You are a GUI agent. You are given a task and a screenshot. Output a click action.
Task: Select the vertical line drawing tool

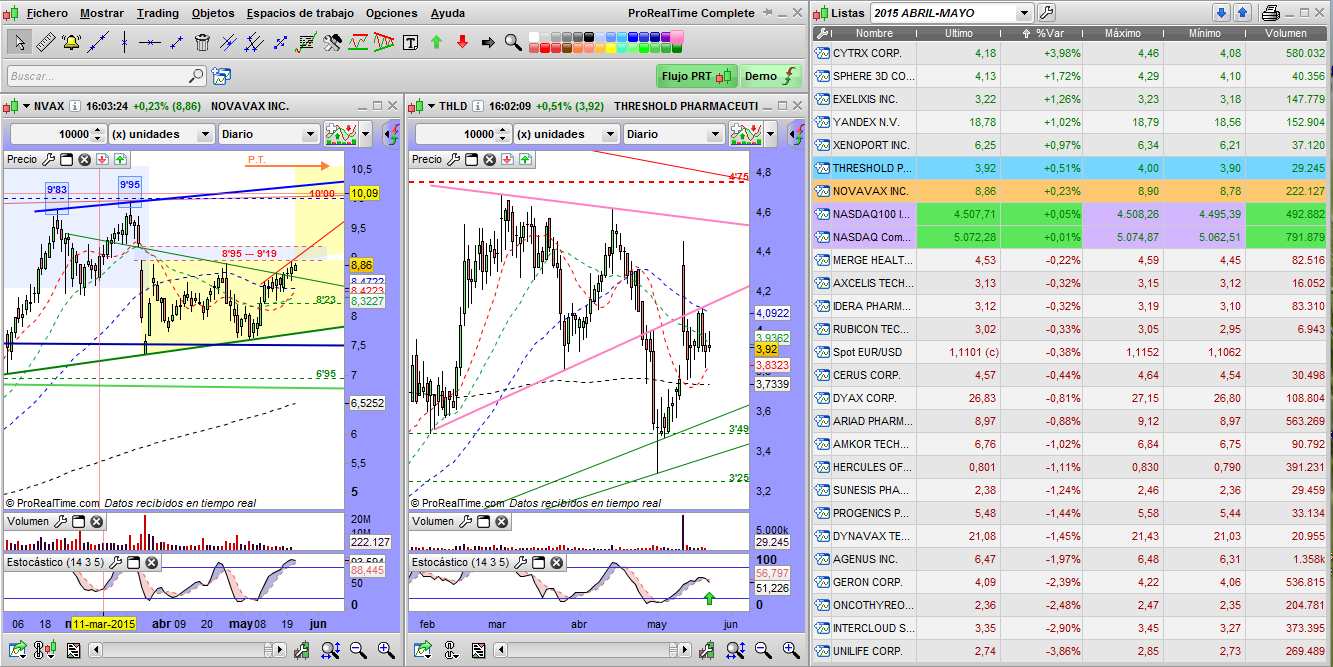point(124,42)
